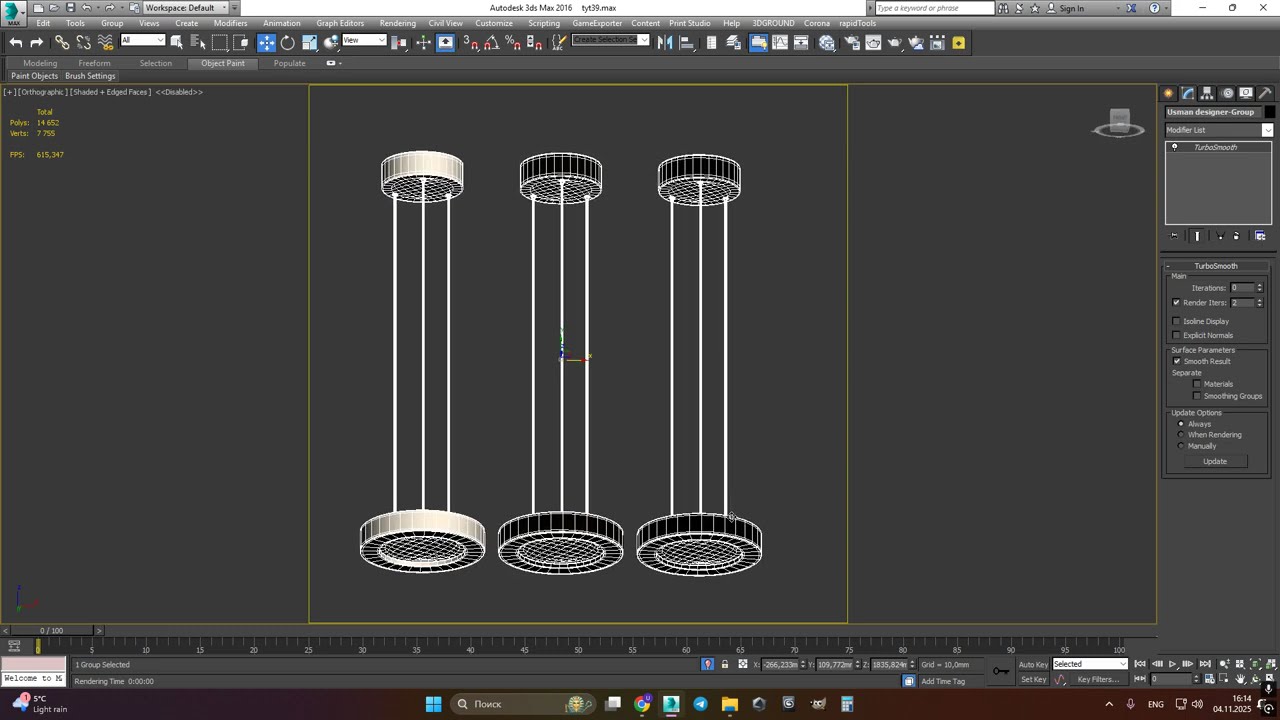Viewport: 1280px width, 720px height.
Task: Open the Corona menu
Action: [x=816, y=23]
